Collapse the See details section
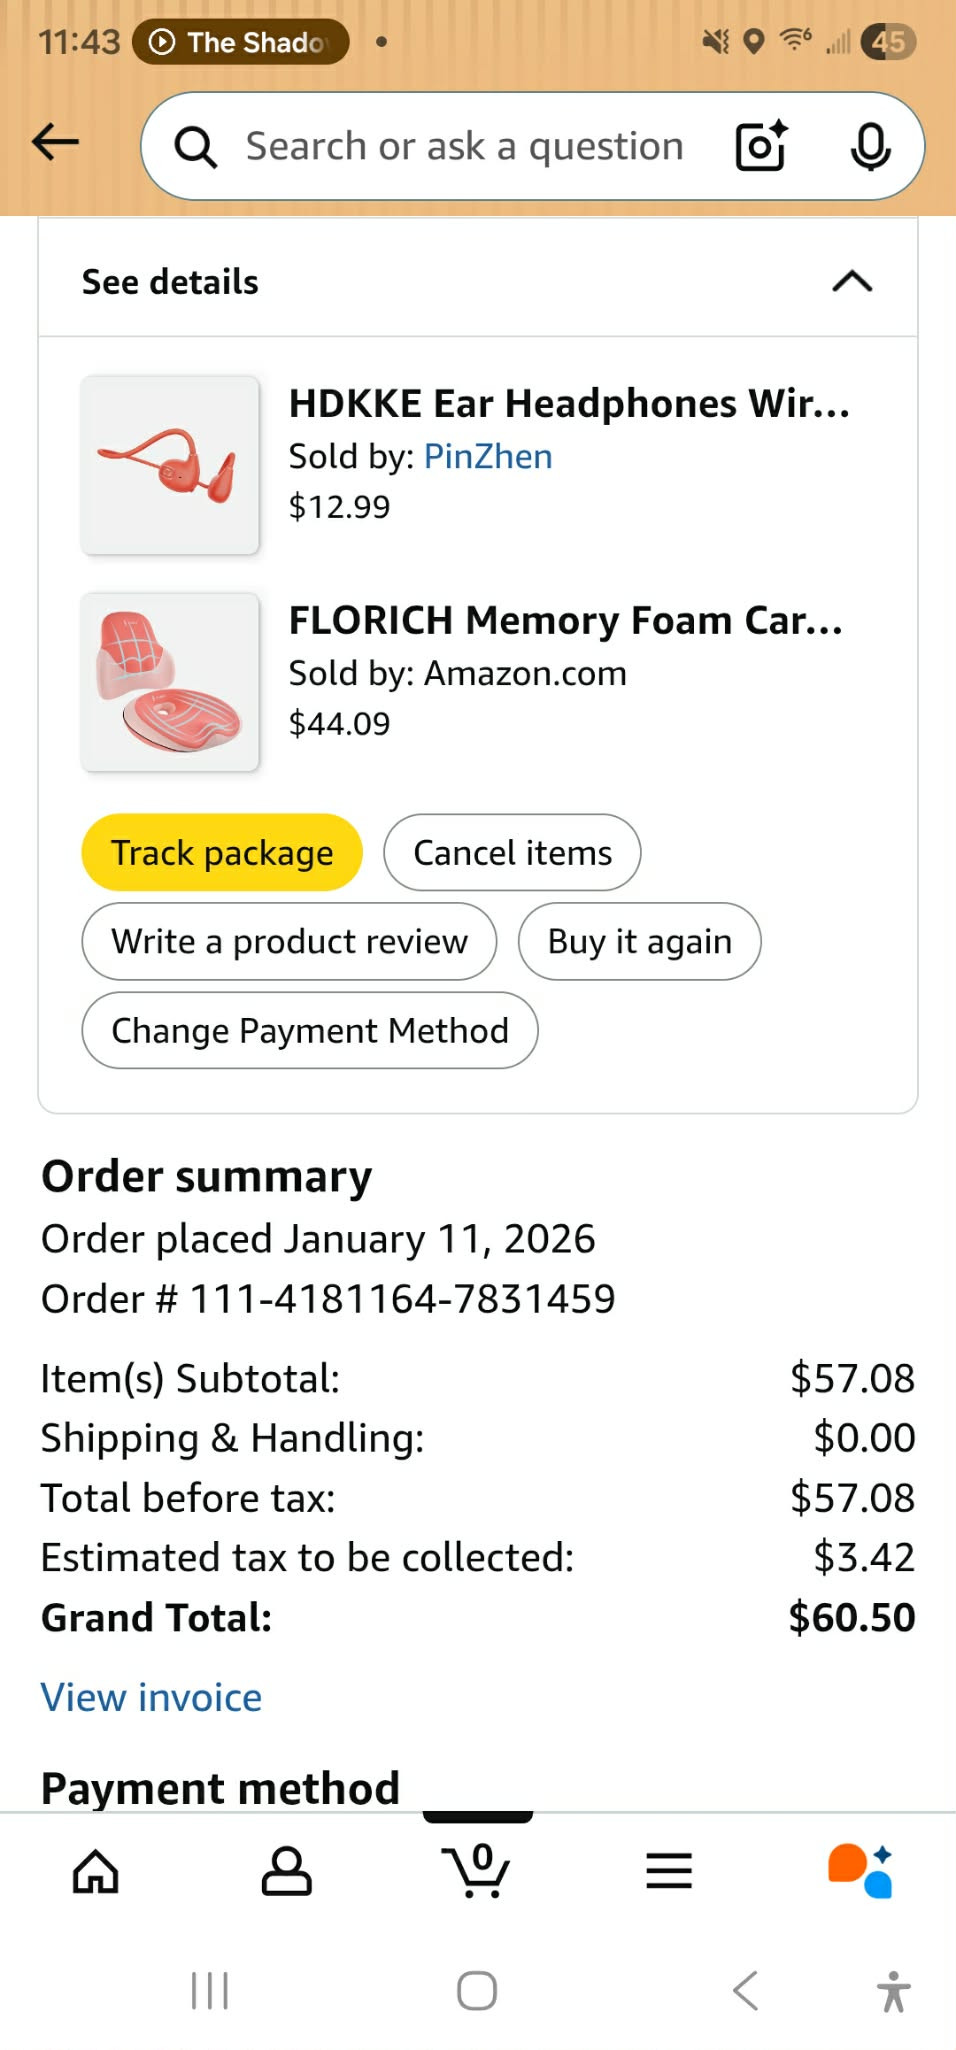 pyautogui.click(x=852, y=282)
